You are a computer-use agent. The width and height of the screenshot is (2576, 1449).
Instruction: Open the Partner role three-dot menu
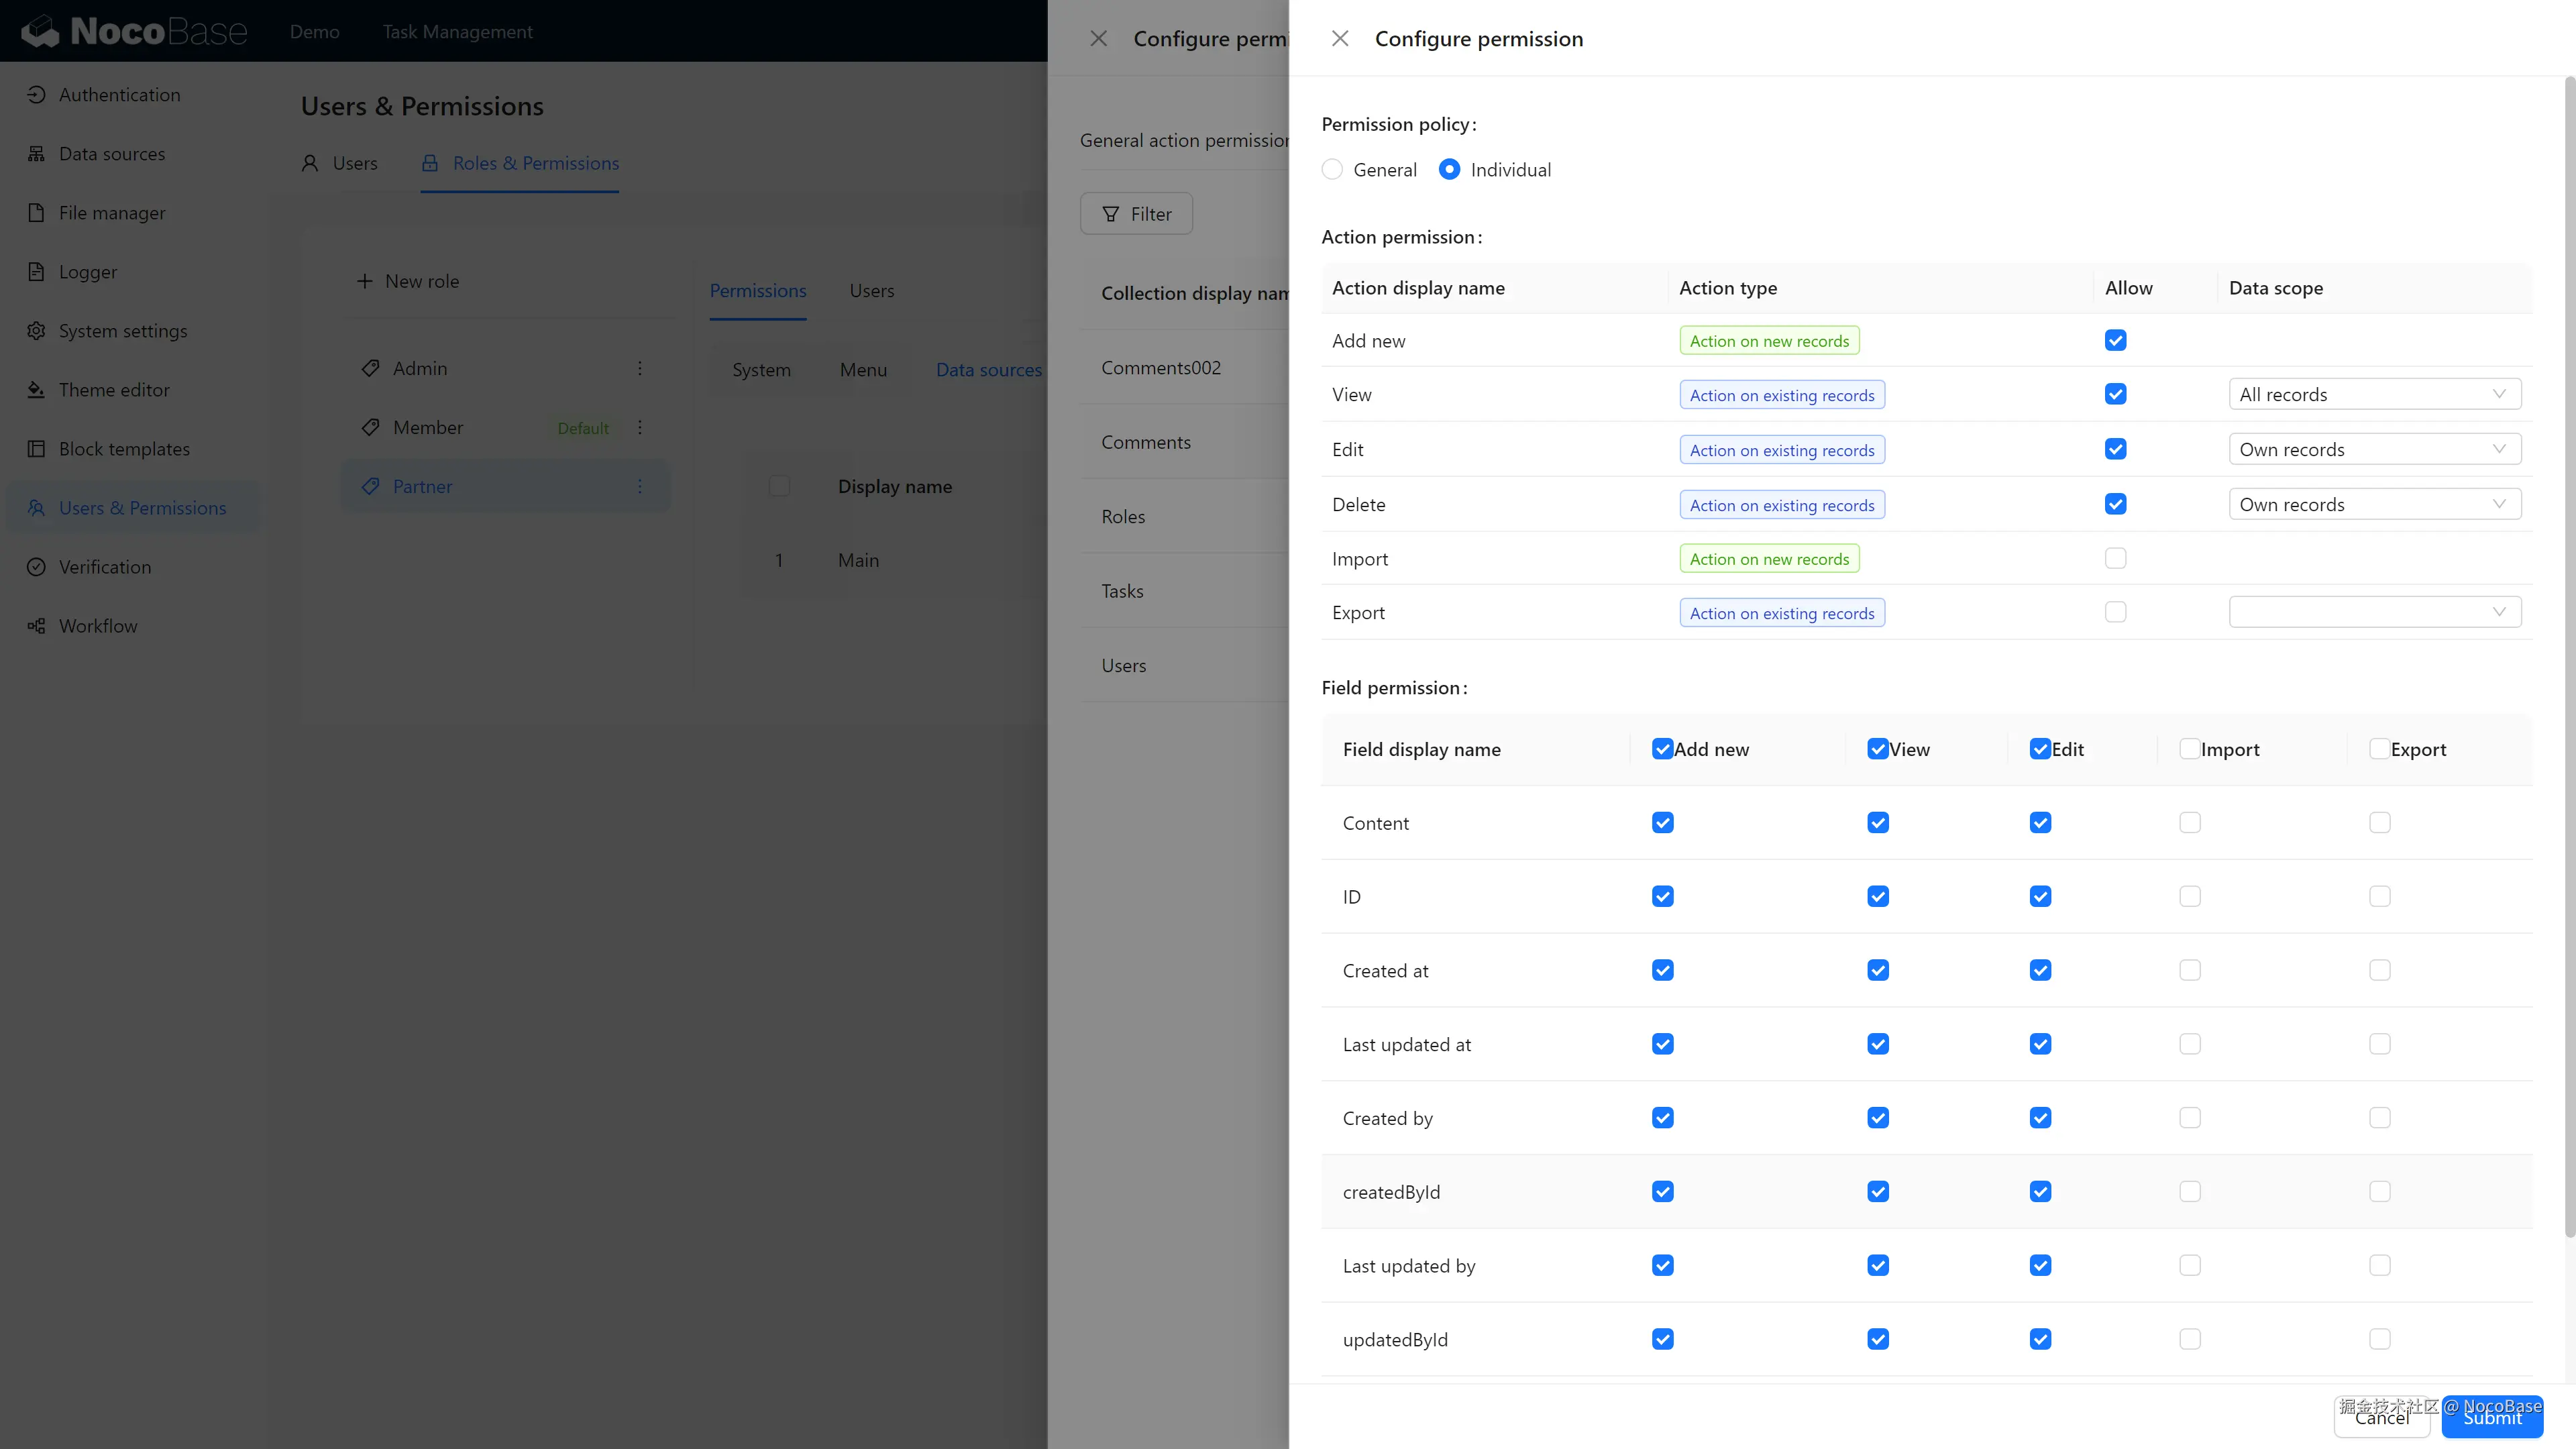coord(640,487)
